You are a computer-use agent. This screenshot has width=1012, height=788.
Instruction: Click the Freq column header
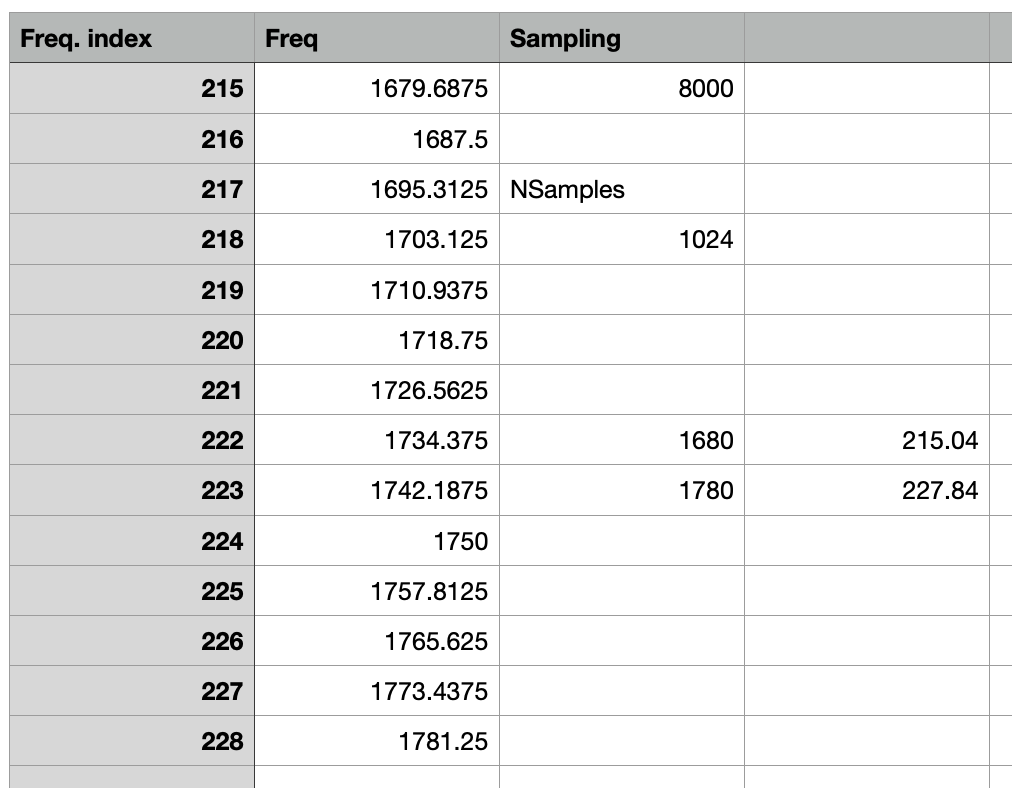tap(375, 38)
